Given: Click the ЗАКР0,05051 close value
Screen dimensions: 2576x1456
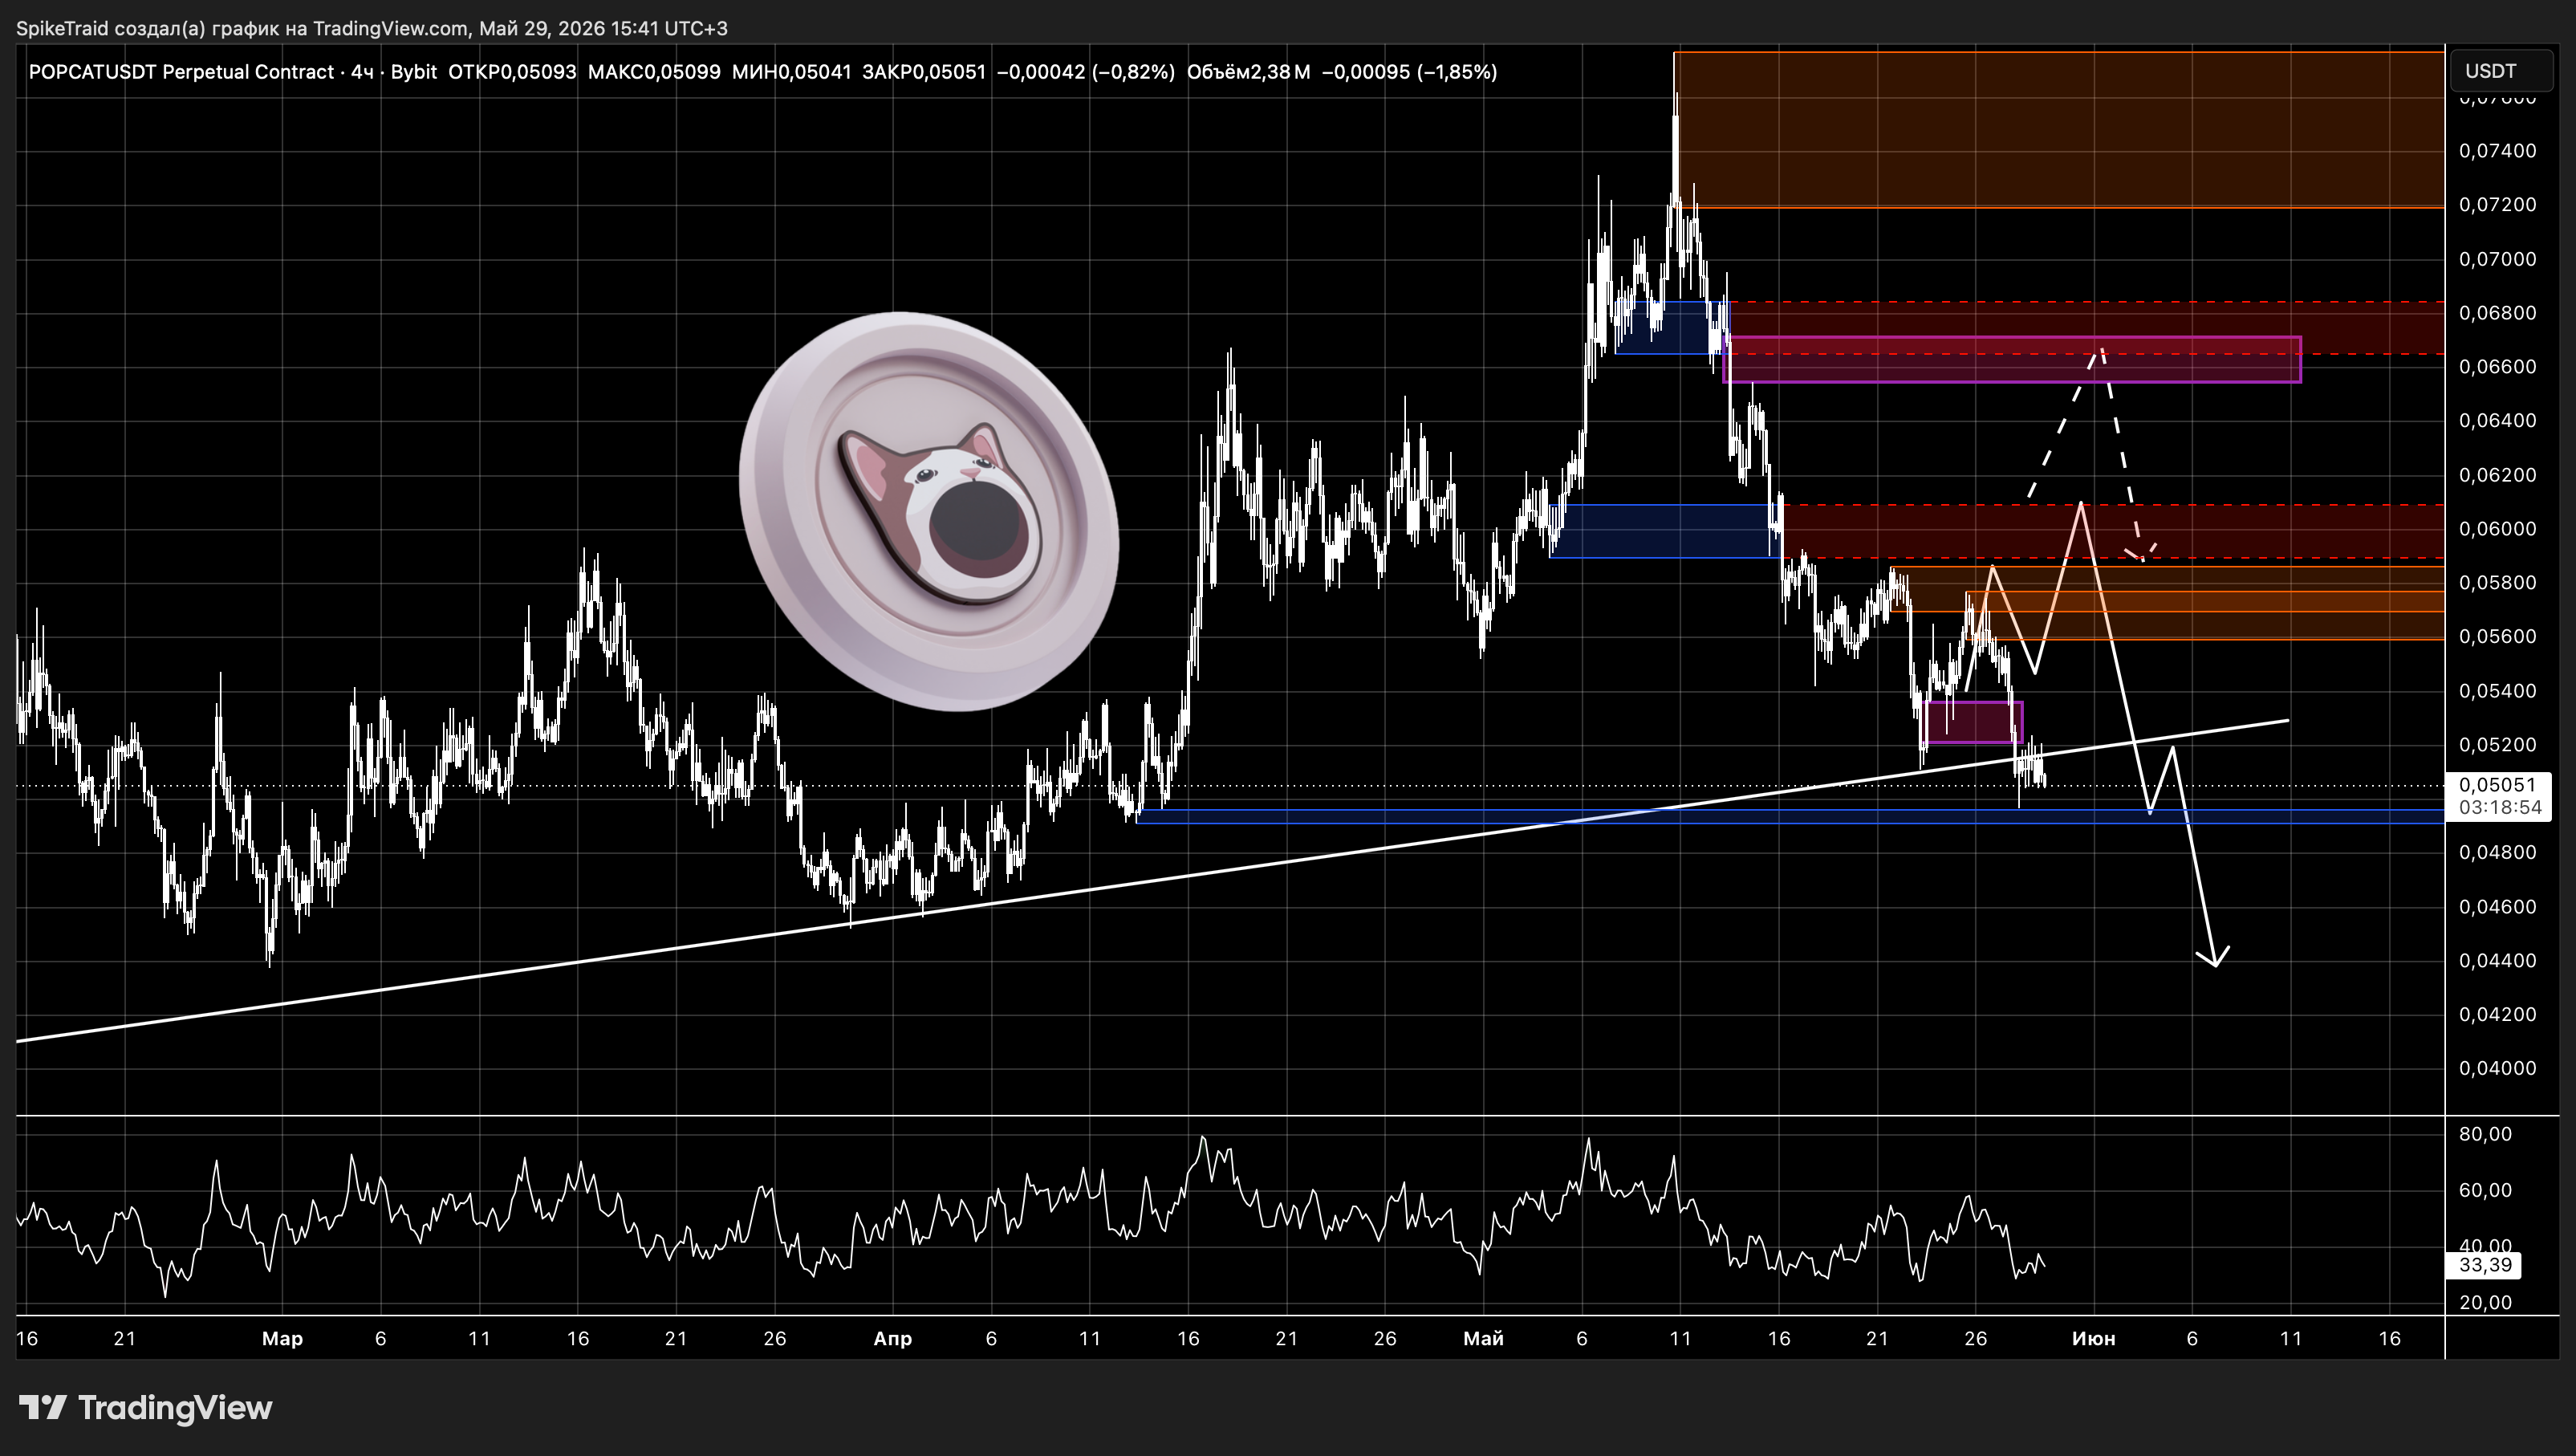Looking at the screenshot, I should pyautogui.click(x=924, y=72).
